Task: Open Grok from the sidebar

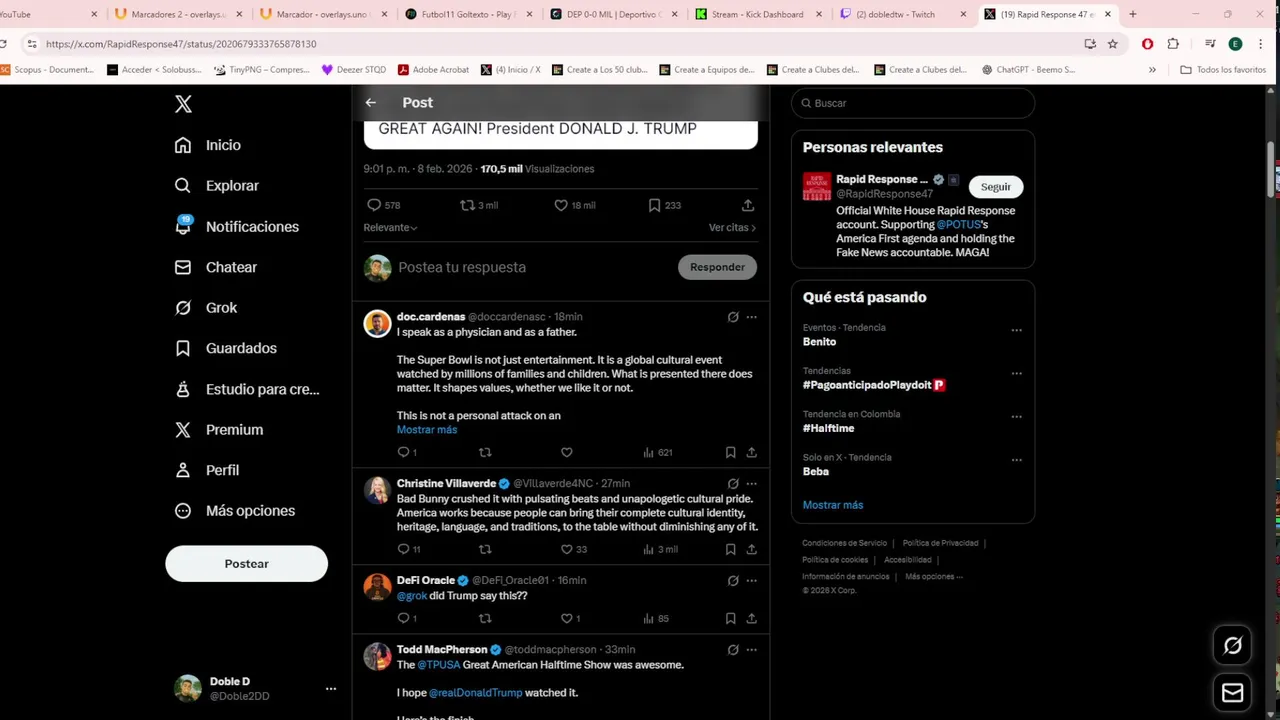Action: (x=206, y=308)
